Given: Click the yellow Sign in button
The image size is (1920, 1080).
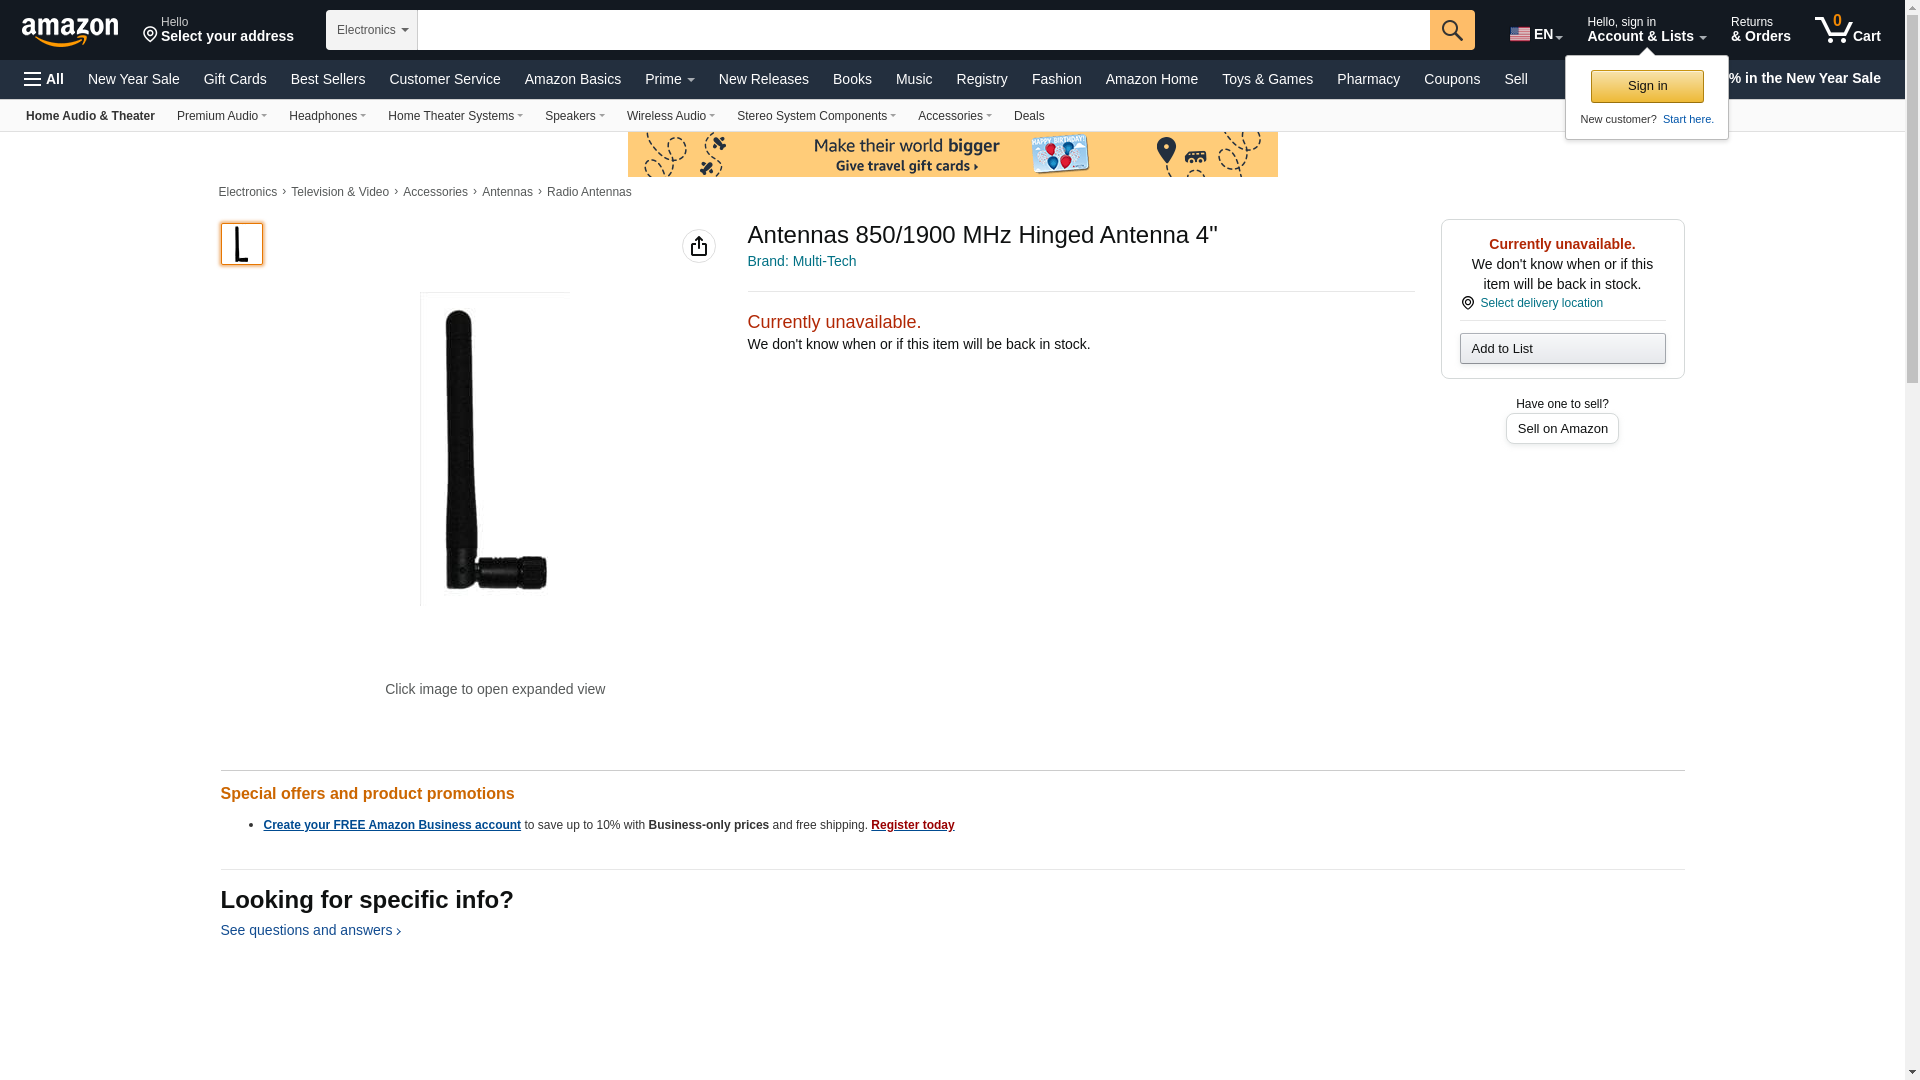Looking at the screenshot, I should pos(1647,86).
